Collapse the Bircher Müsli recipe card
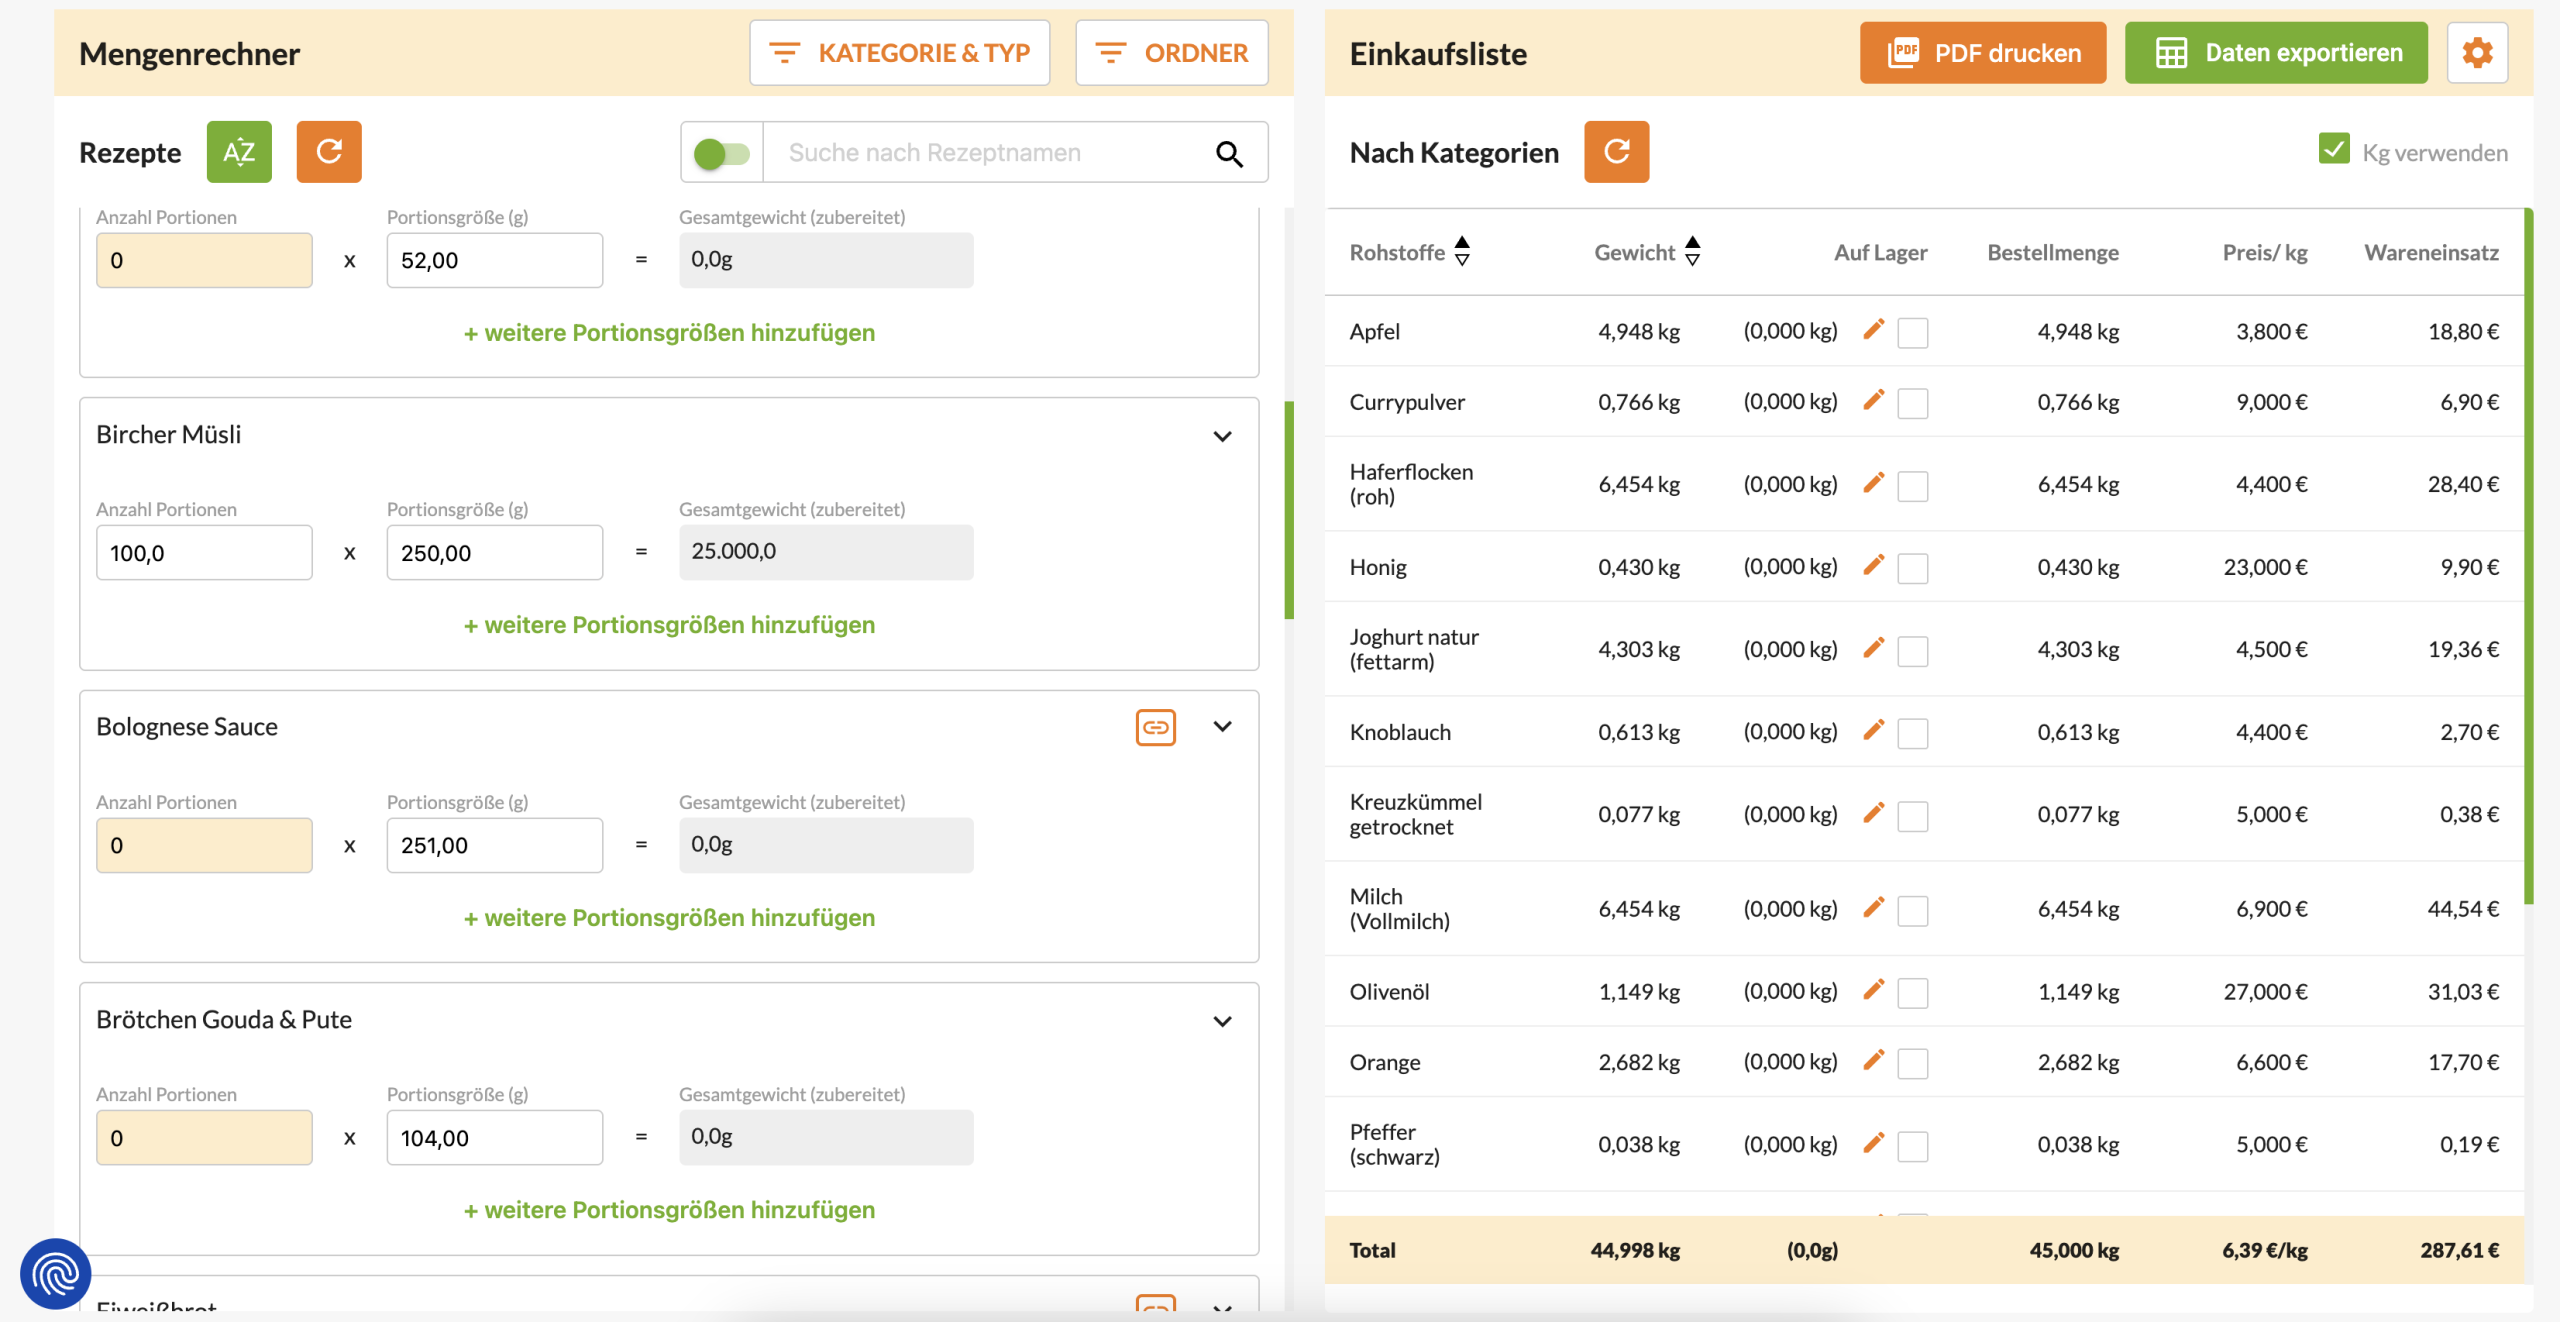Viewport: 2560px width, 1322px height. coord(1222,436)
